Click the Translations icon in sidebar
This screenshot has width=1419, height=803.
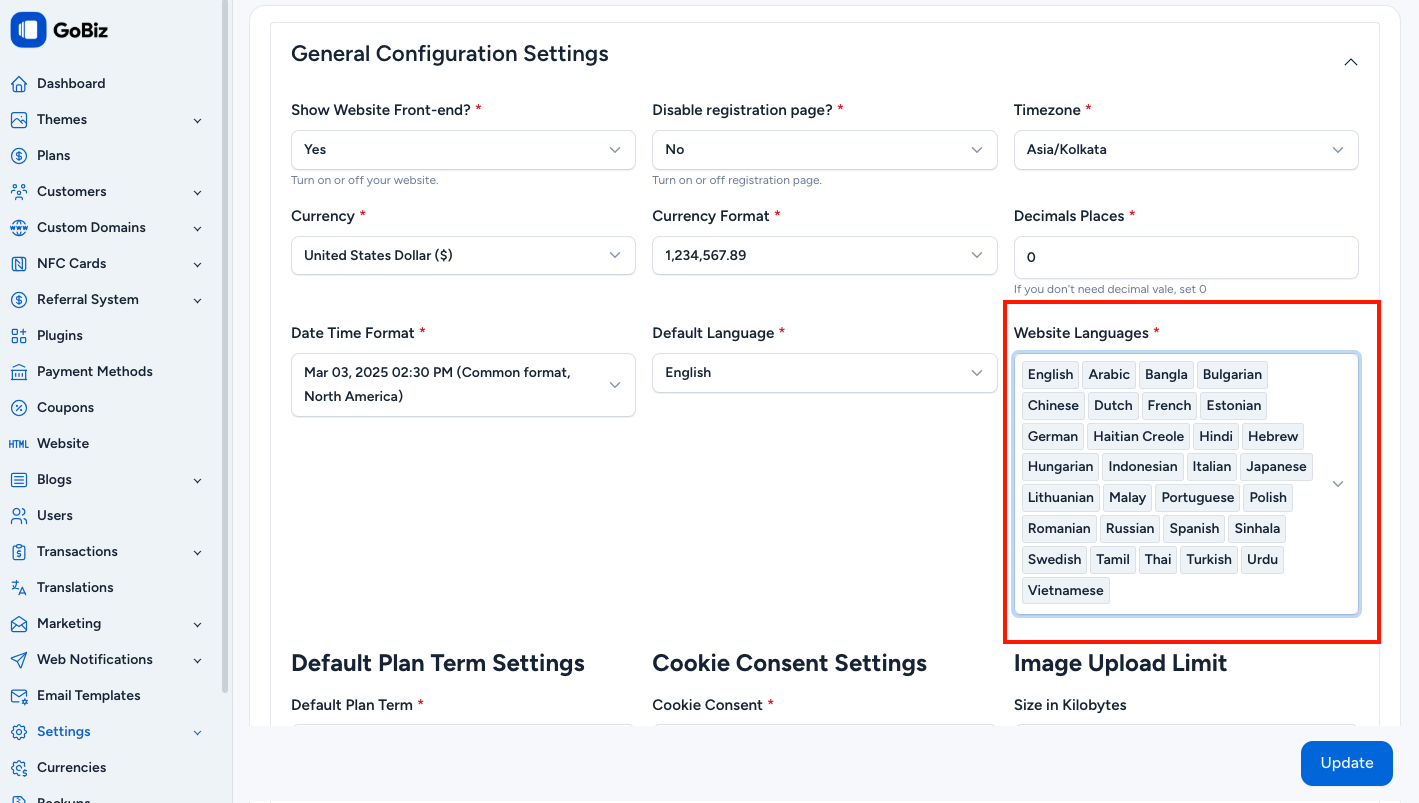click(x=19, y=588)
